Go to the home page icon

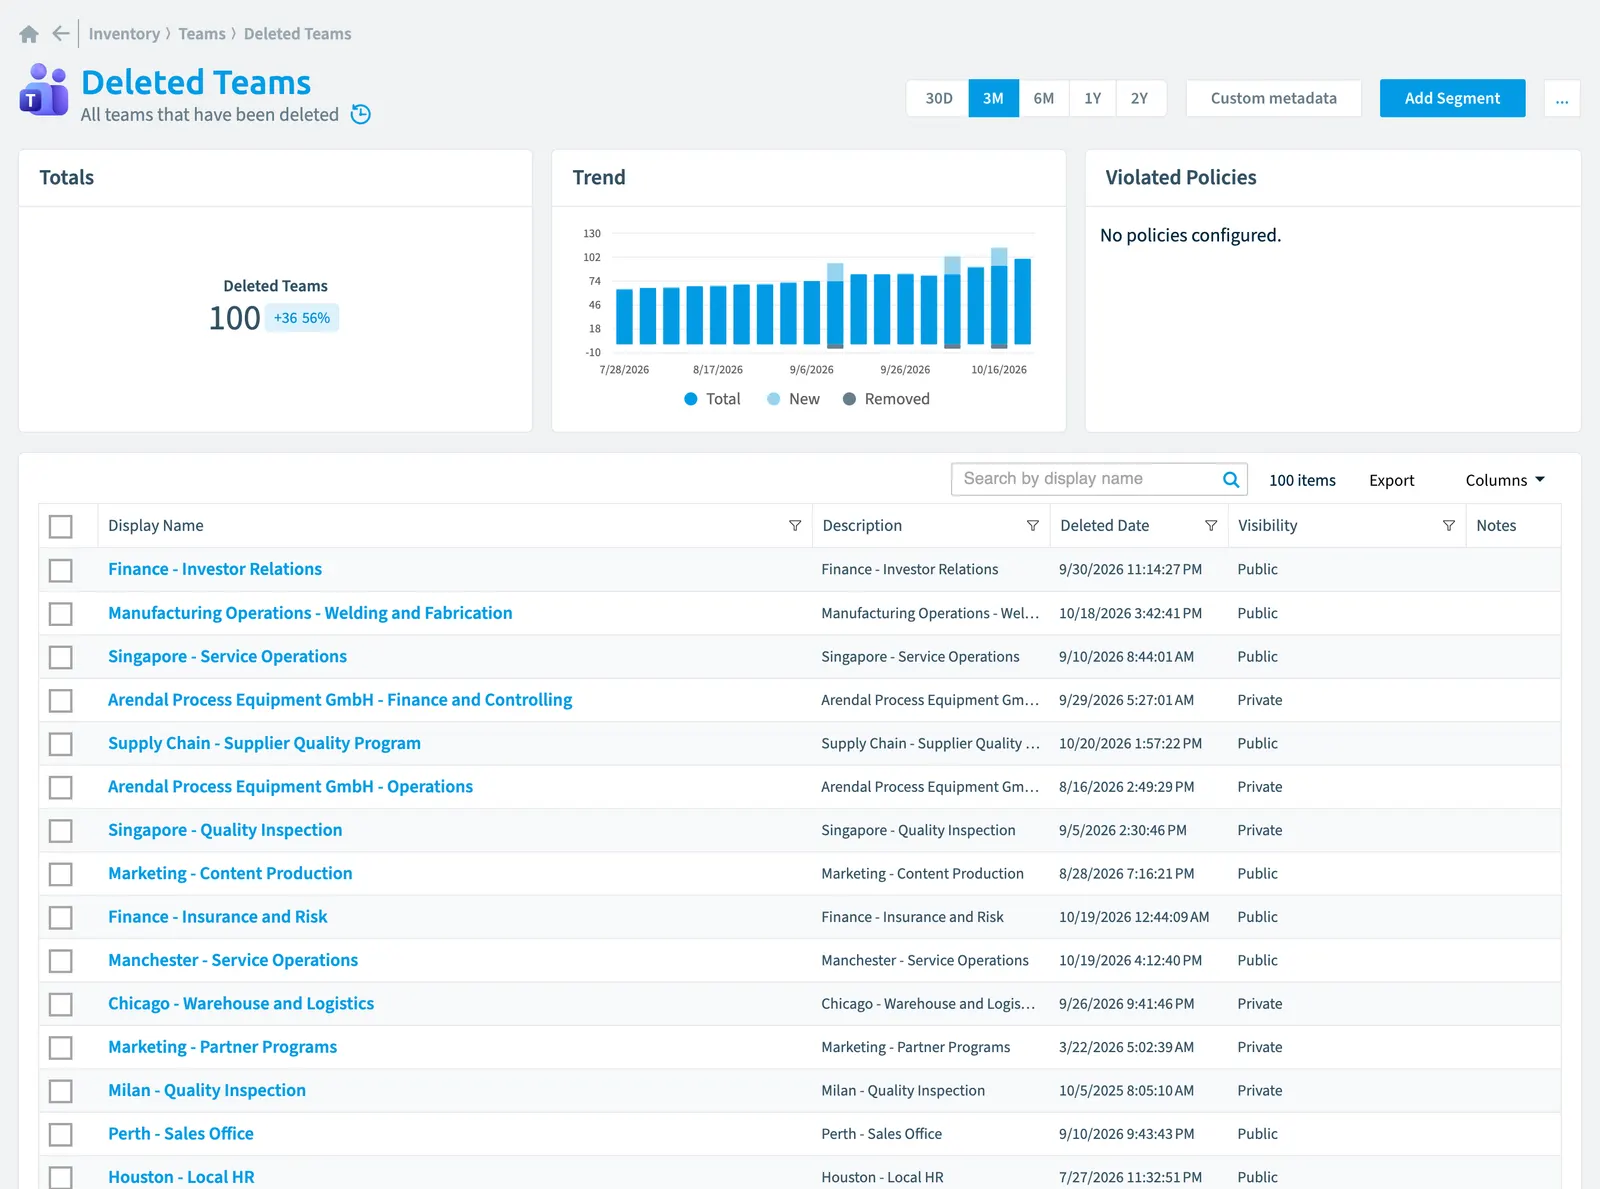(x=29, y=34)
